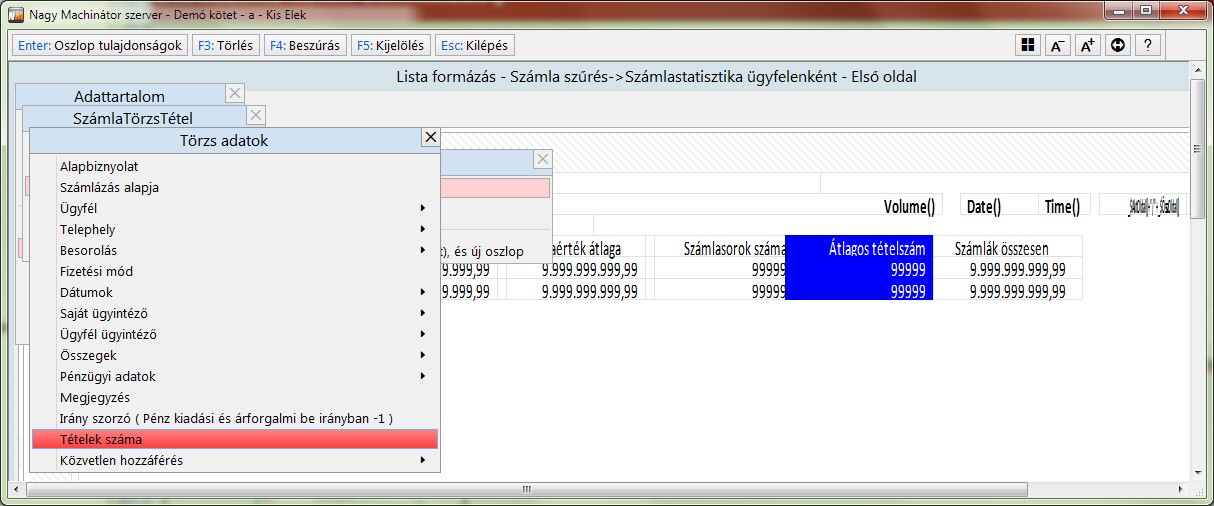Select Alapbiznyolat menu entry

click(x=234, y=166)
